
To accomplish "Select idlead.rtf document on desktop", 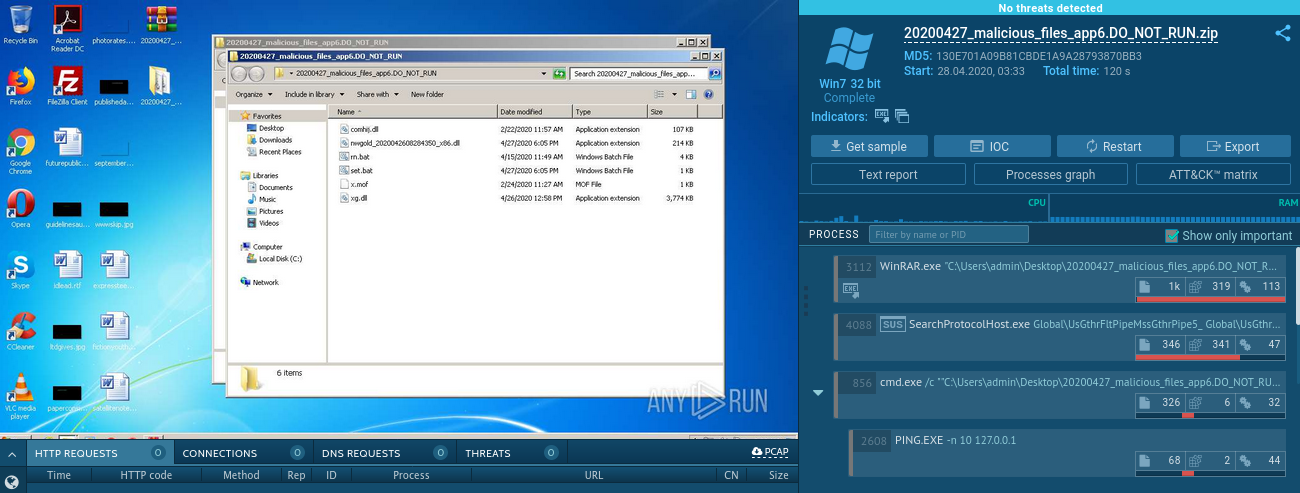I will pos(67,270).
